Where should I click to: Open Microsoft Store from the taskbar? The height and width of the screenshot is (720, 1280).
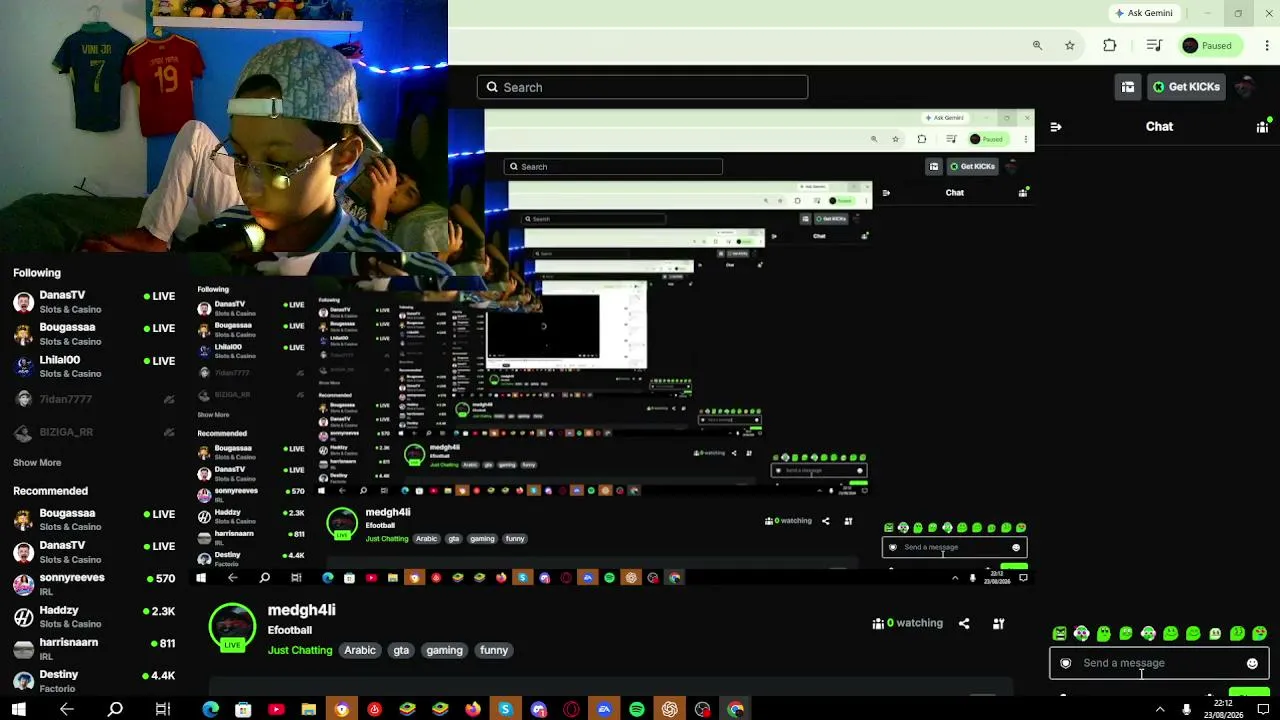pos(243,709)
